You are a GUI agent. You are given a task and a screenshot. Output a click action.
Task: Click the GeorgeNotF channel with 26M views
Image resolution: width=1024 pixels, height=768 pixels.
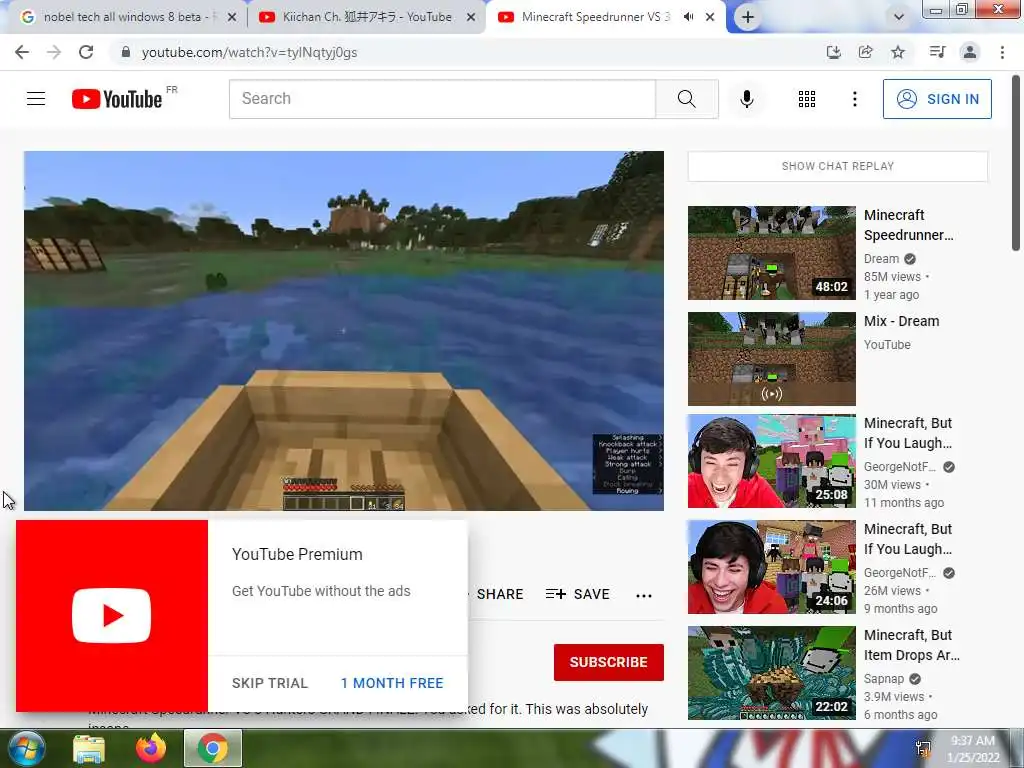(899, 573)
